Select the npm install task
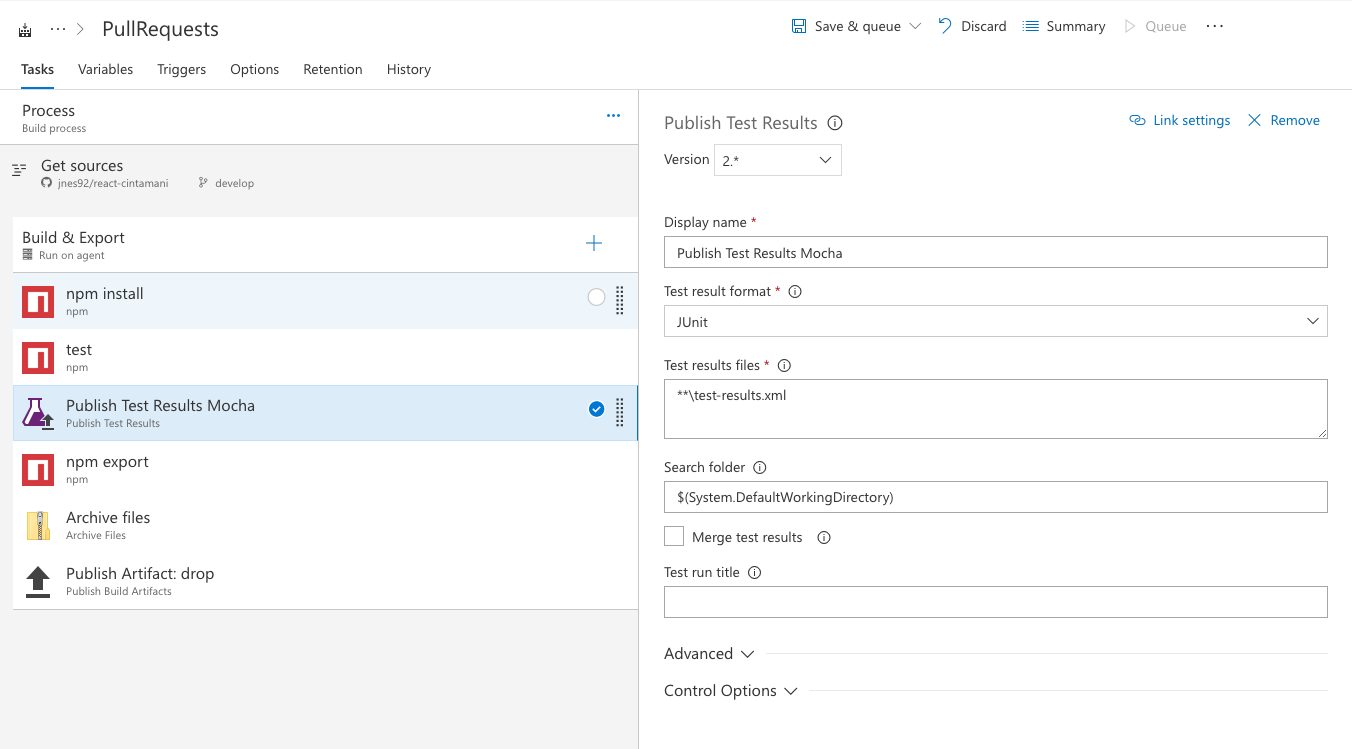The image size is (1352, 749). click(325, 301)
